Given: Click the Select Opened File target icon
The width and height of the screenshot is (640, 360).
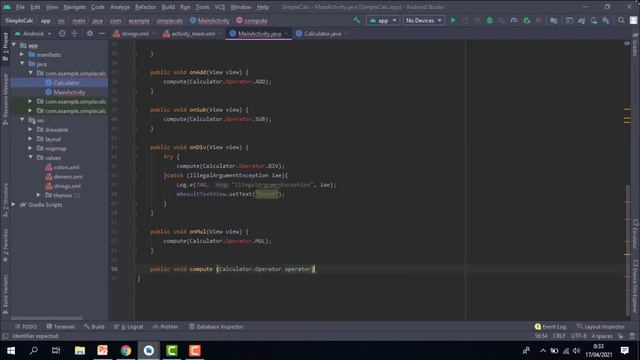Looking at the screenshot, I should pyautogui.click(x=62, y=33).
